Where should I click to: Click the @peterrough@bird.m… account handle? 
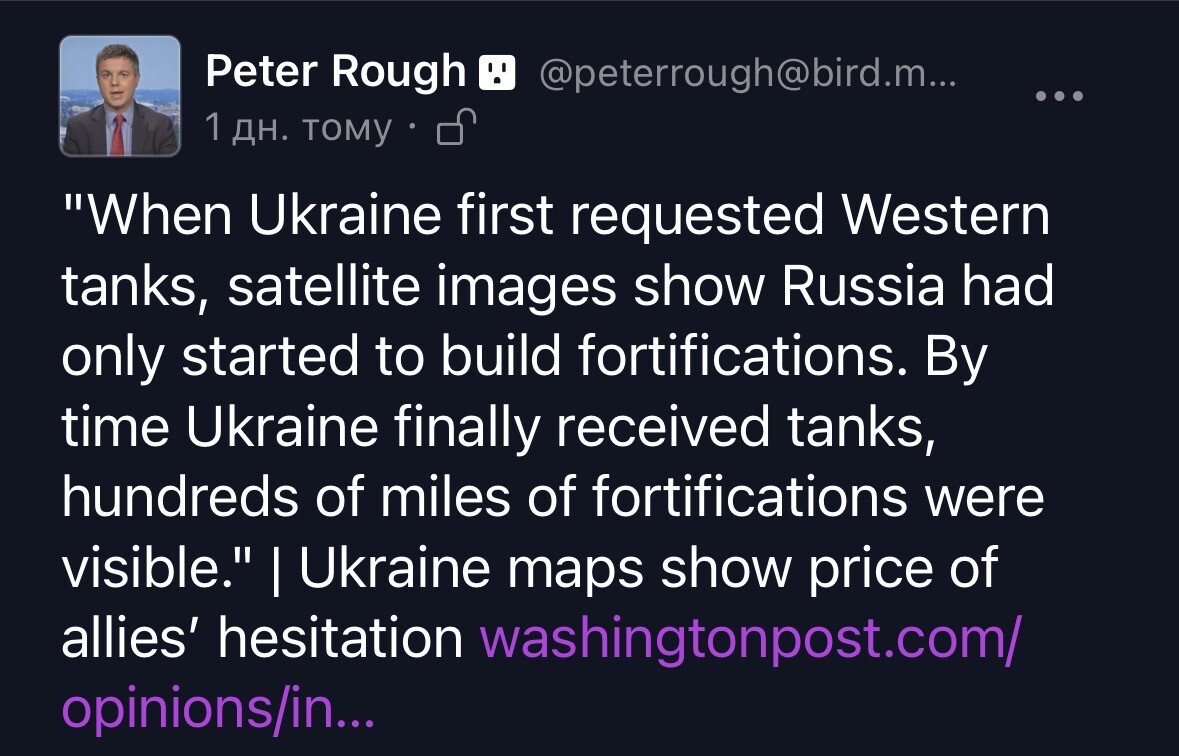click(x=747, y=73)
